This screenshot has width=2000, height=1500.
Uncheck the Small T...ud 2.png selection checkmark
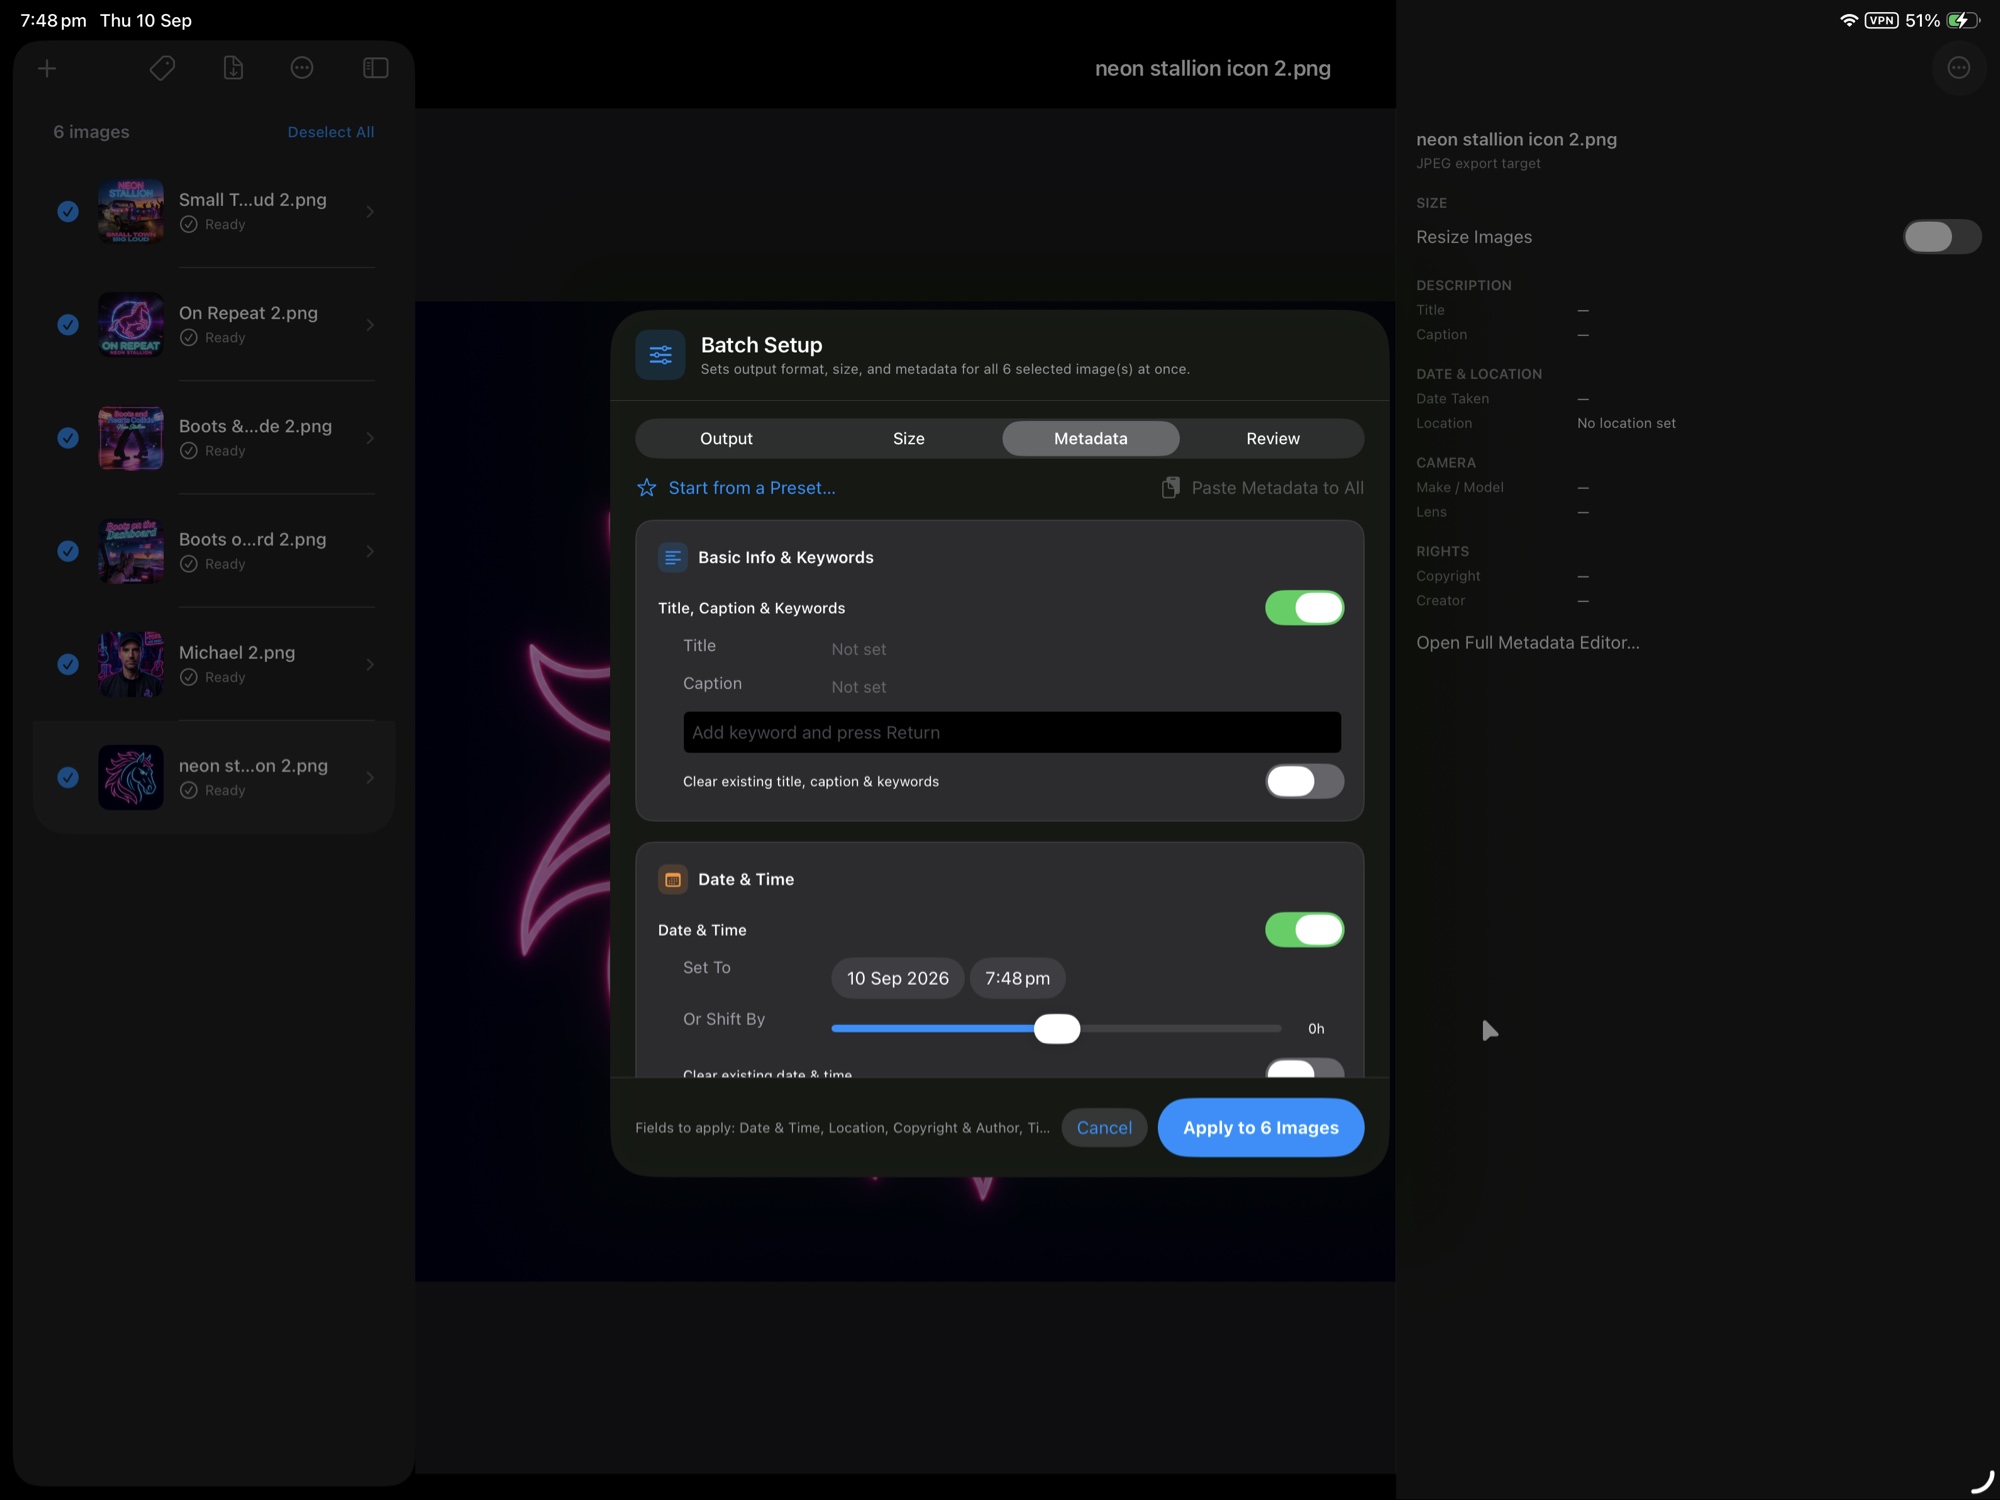click(68, 211)
